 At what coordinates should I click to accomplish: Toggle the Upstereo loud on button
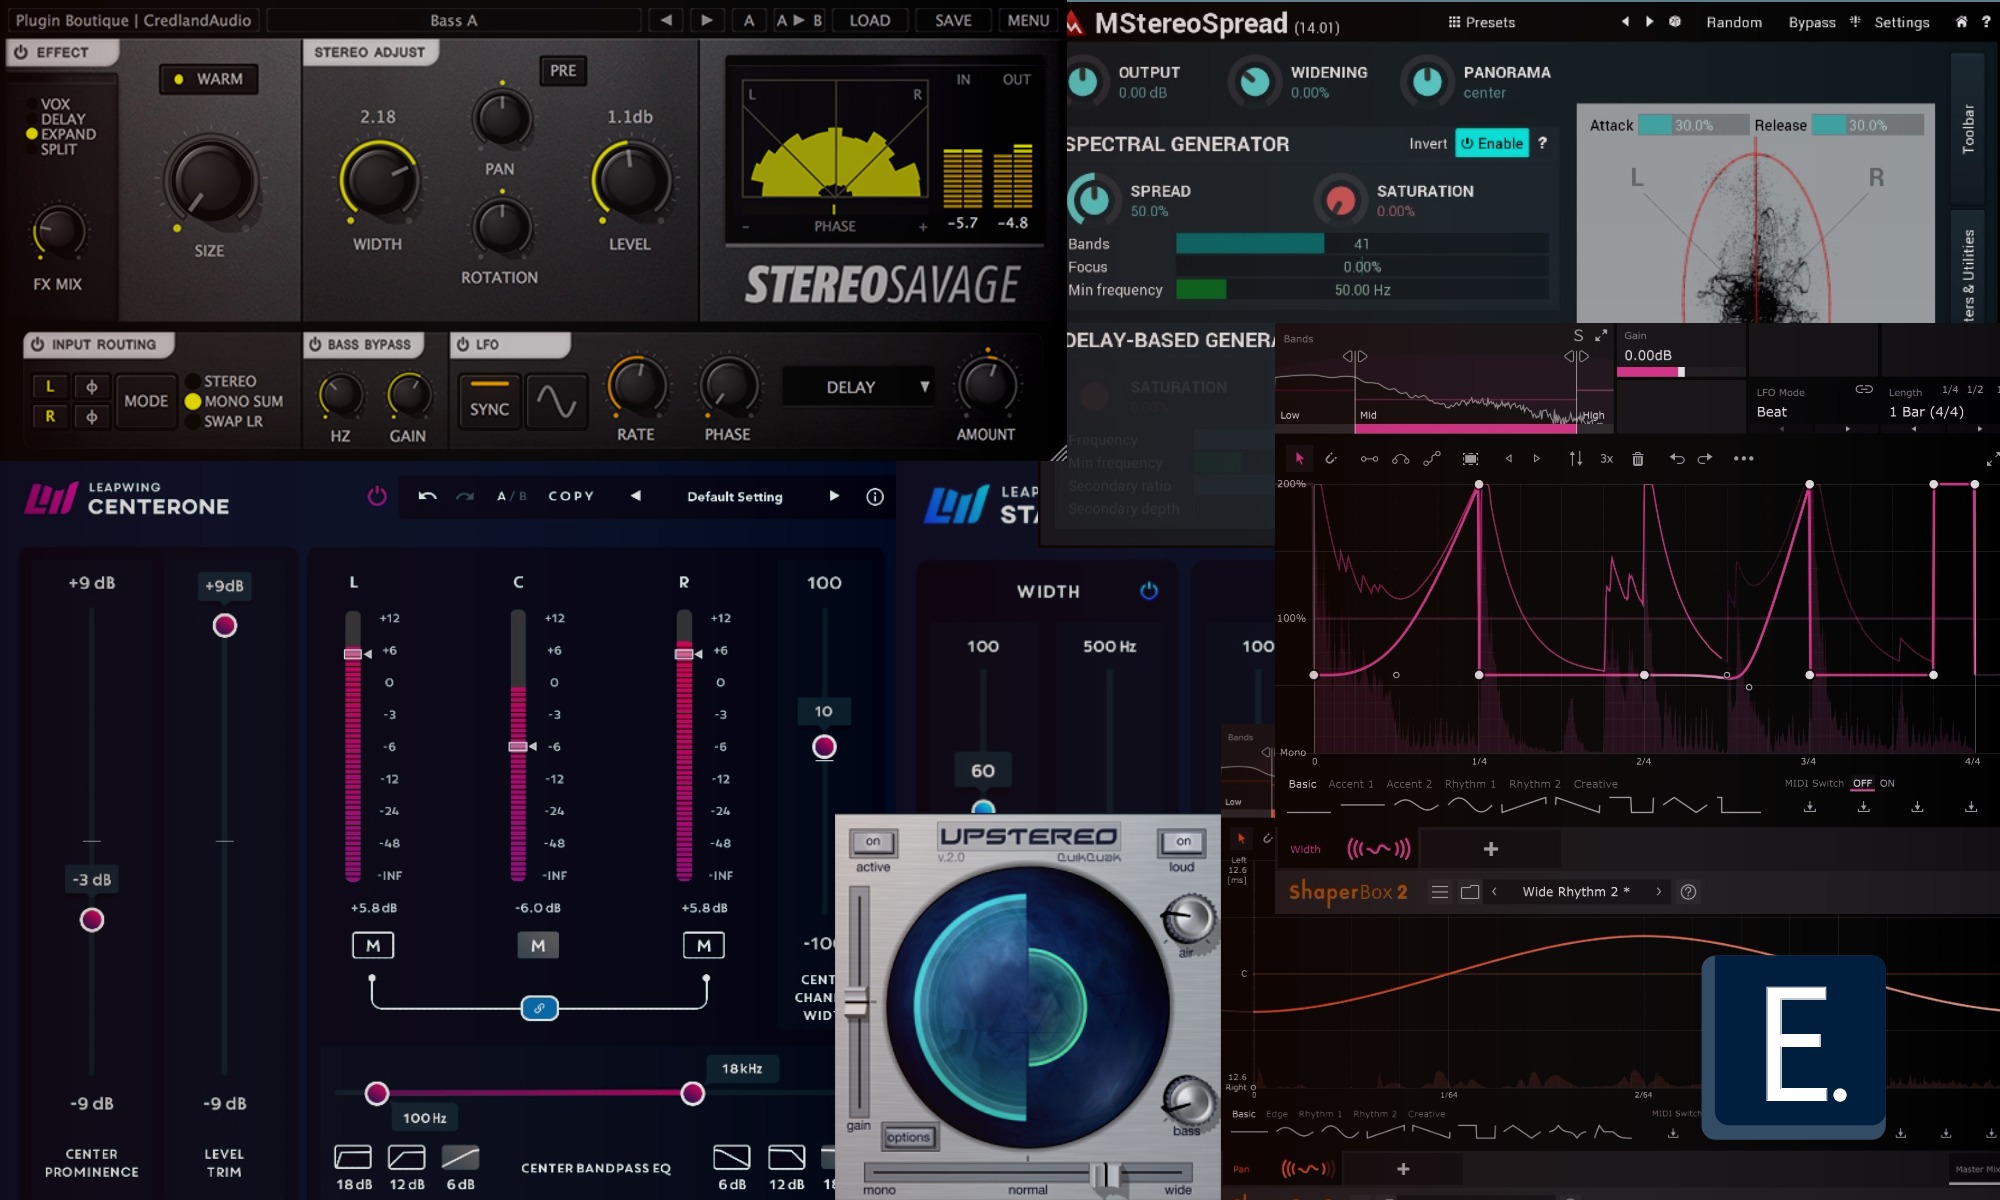pos(1183,842)
